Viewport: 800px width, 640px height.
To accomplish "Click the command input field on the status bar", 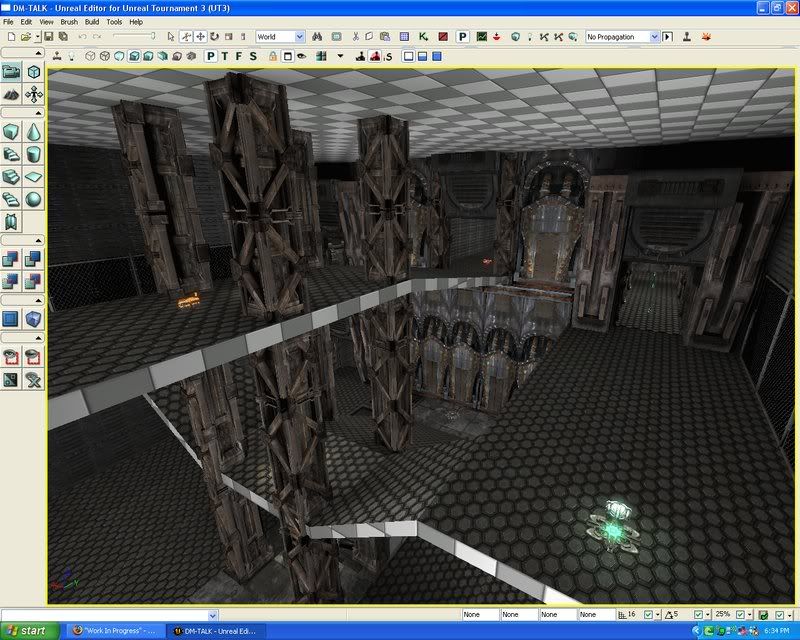I will [x=110, y=615].
